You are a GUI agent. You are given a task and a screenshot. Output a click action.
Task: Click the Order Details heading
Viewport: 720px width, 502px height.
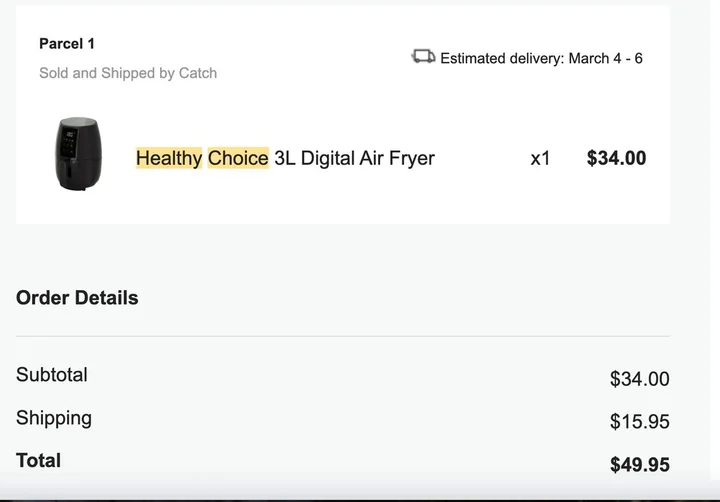pyautogui.click(x=77, y=298)
